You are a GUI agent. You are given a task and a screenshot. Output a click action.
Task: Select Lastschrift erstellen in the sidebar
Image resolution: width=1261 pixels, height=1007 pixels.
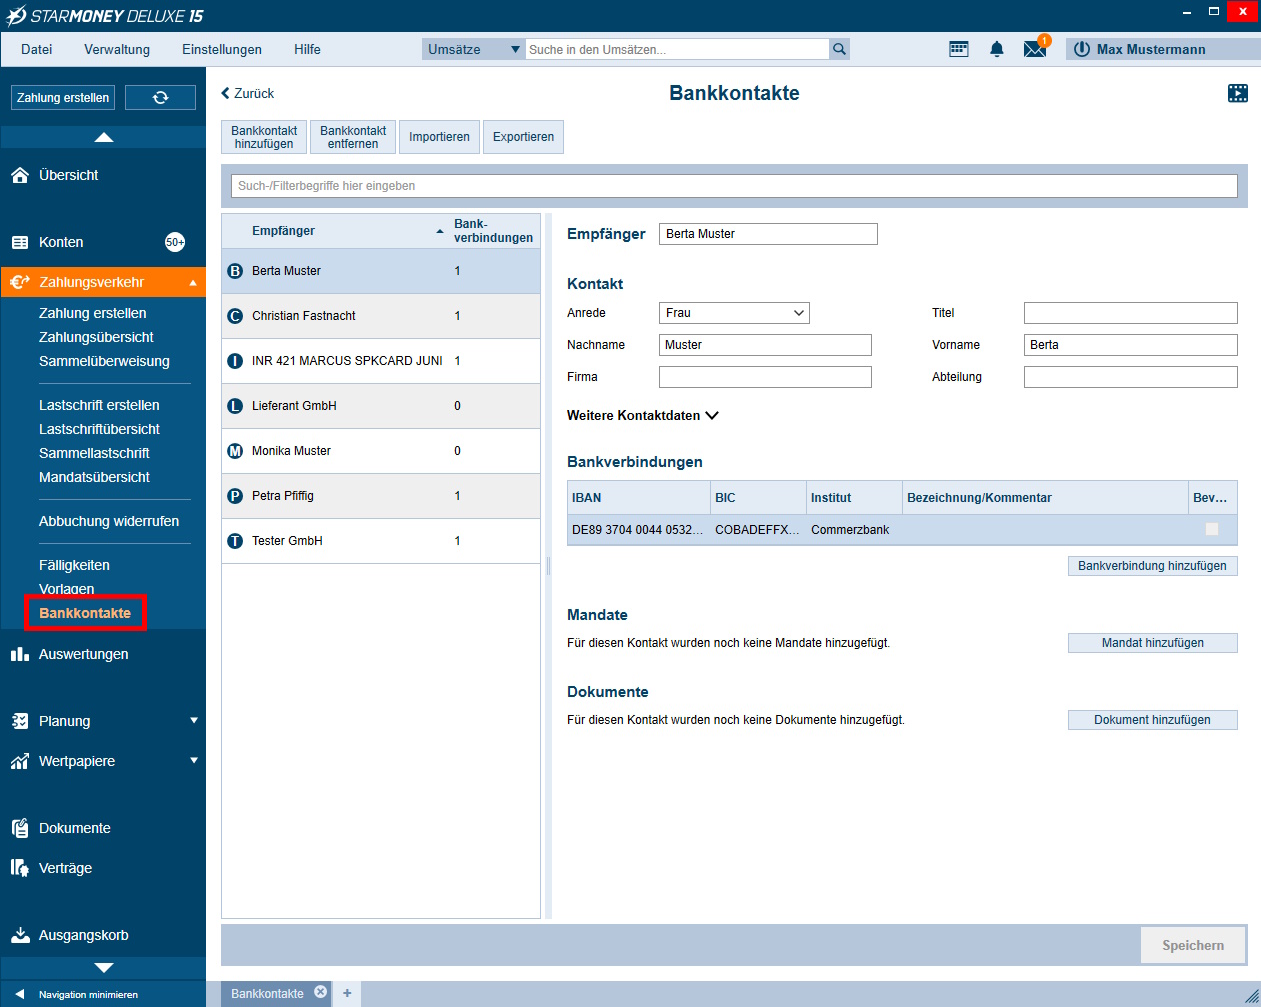pos(99,405)
